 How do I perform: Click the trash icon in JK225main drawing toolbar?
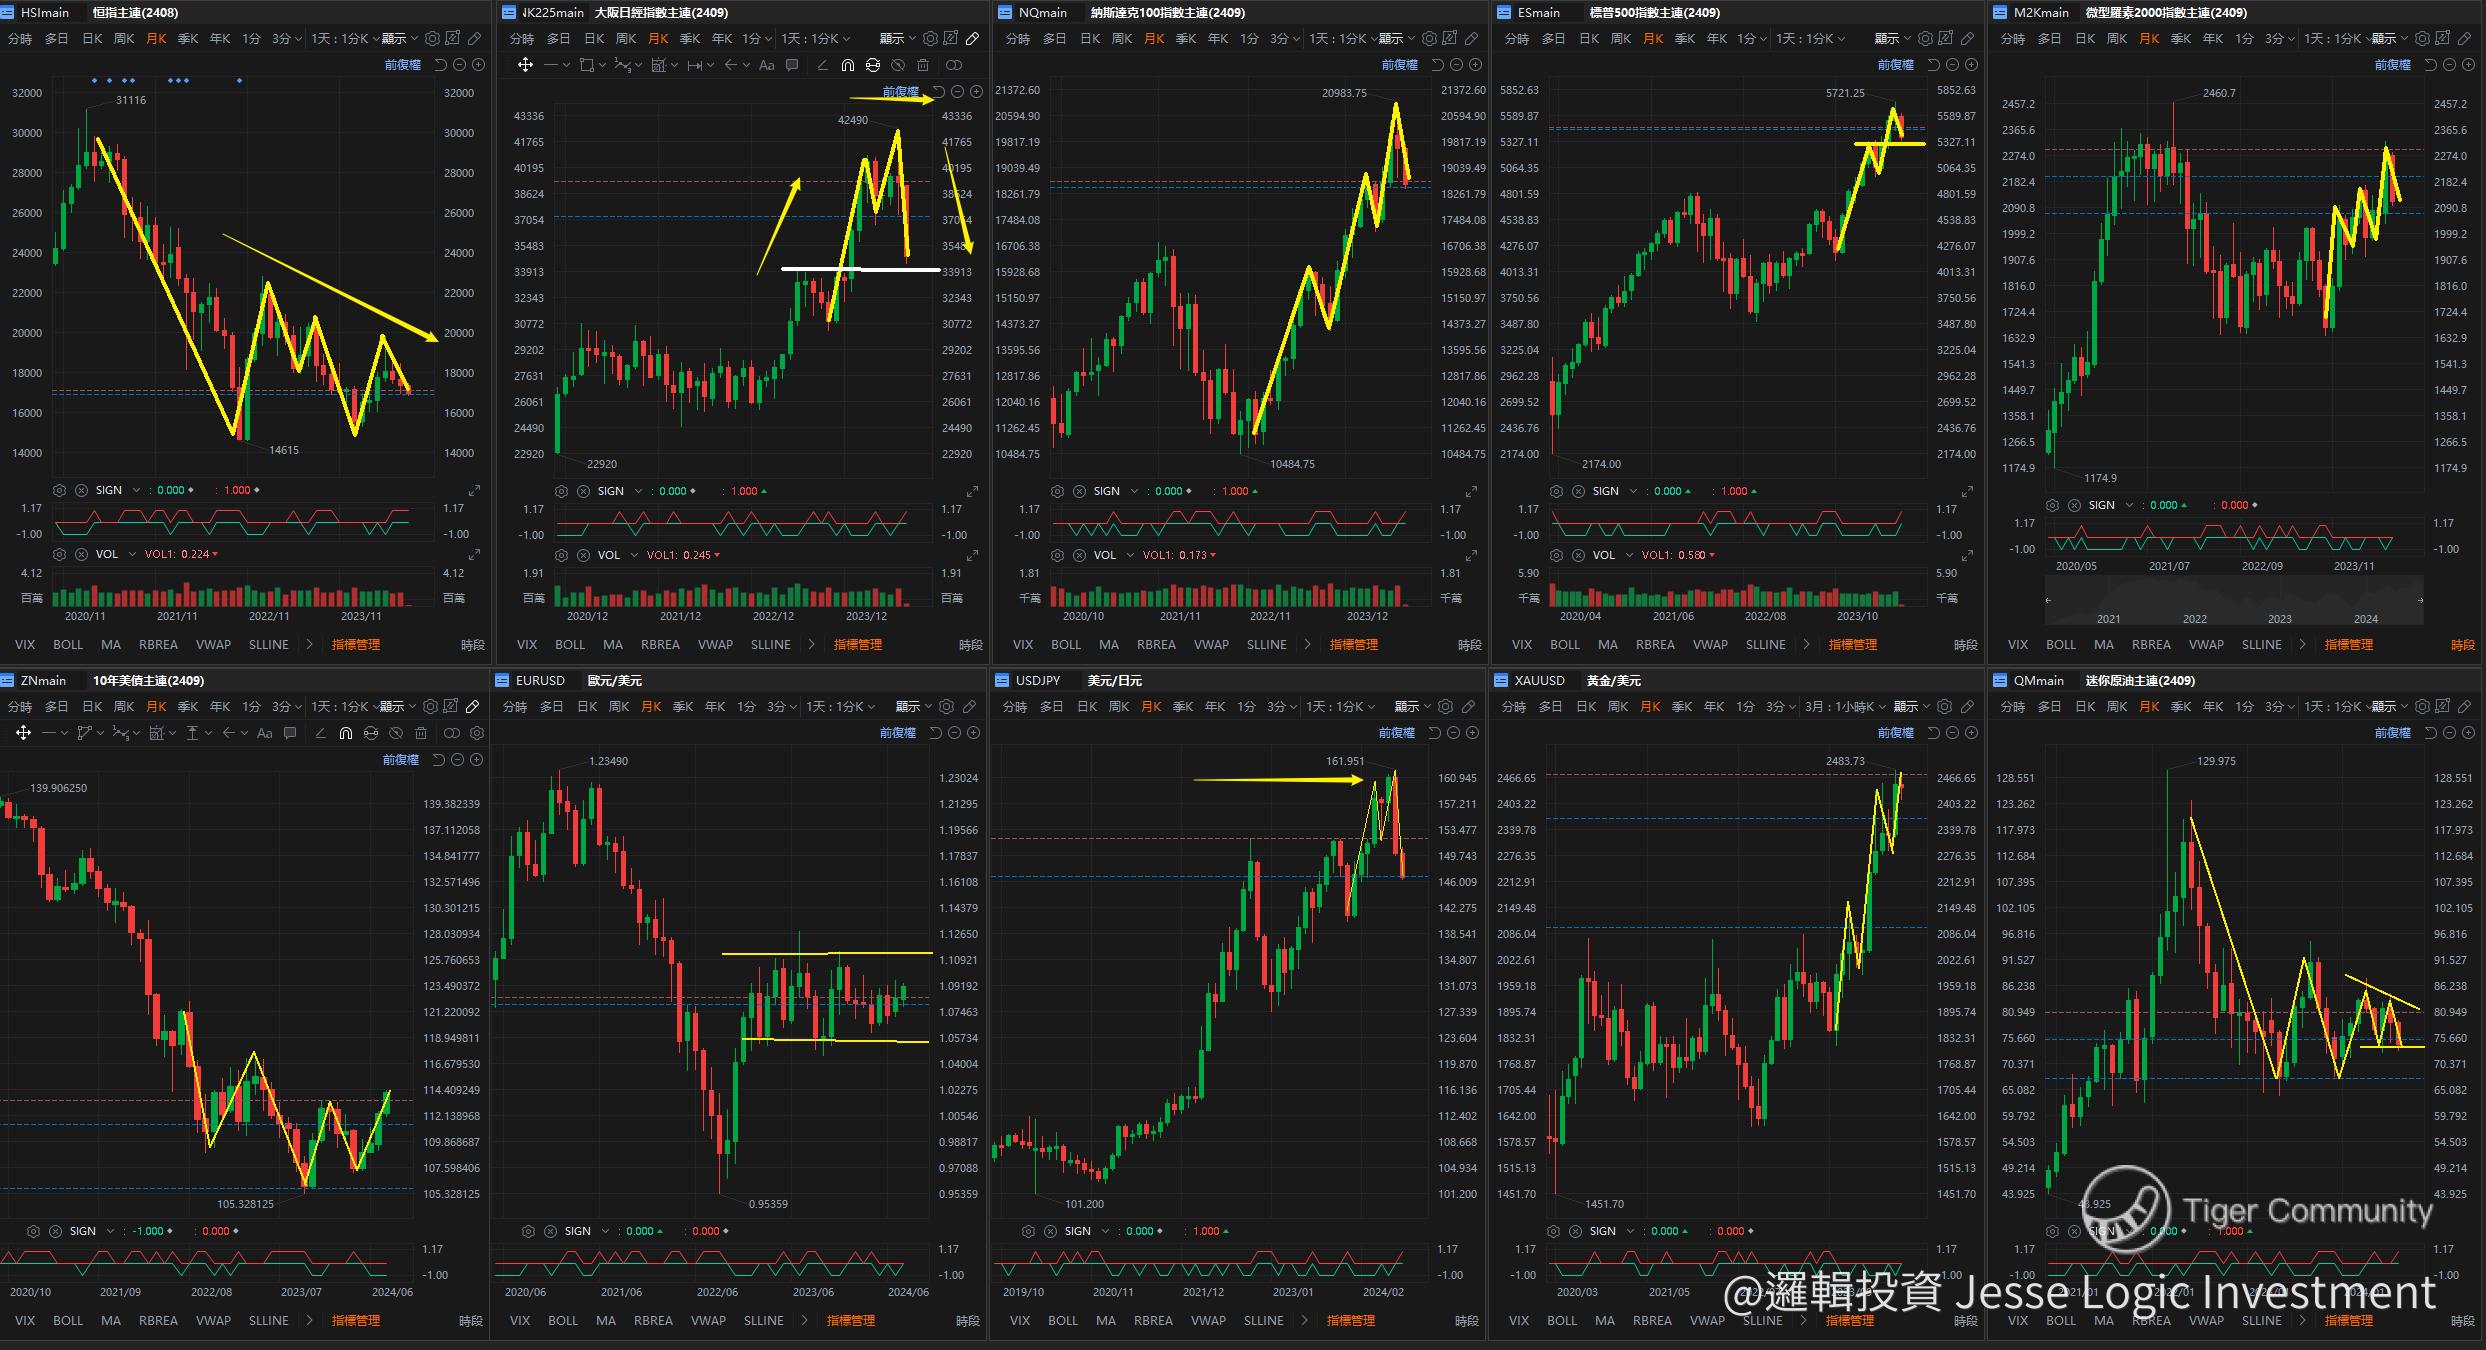pos(923,65)
